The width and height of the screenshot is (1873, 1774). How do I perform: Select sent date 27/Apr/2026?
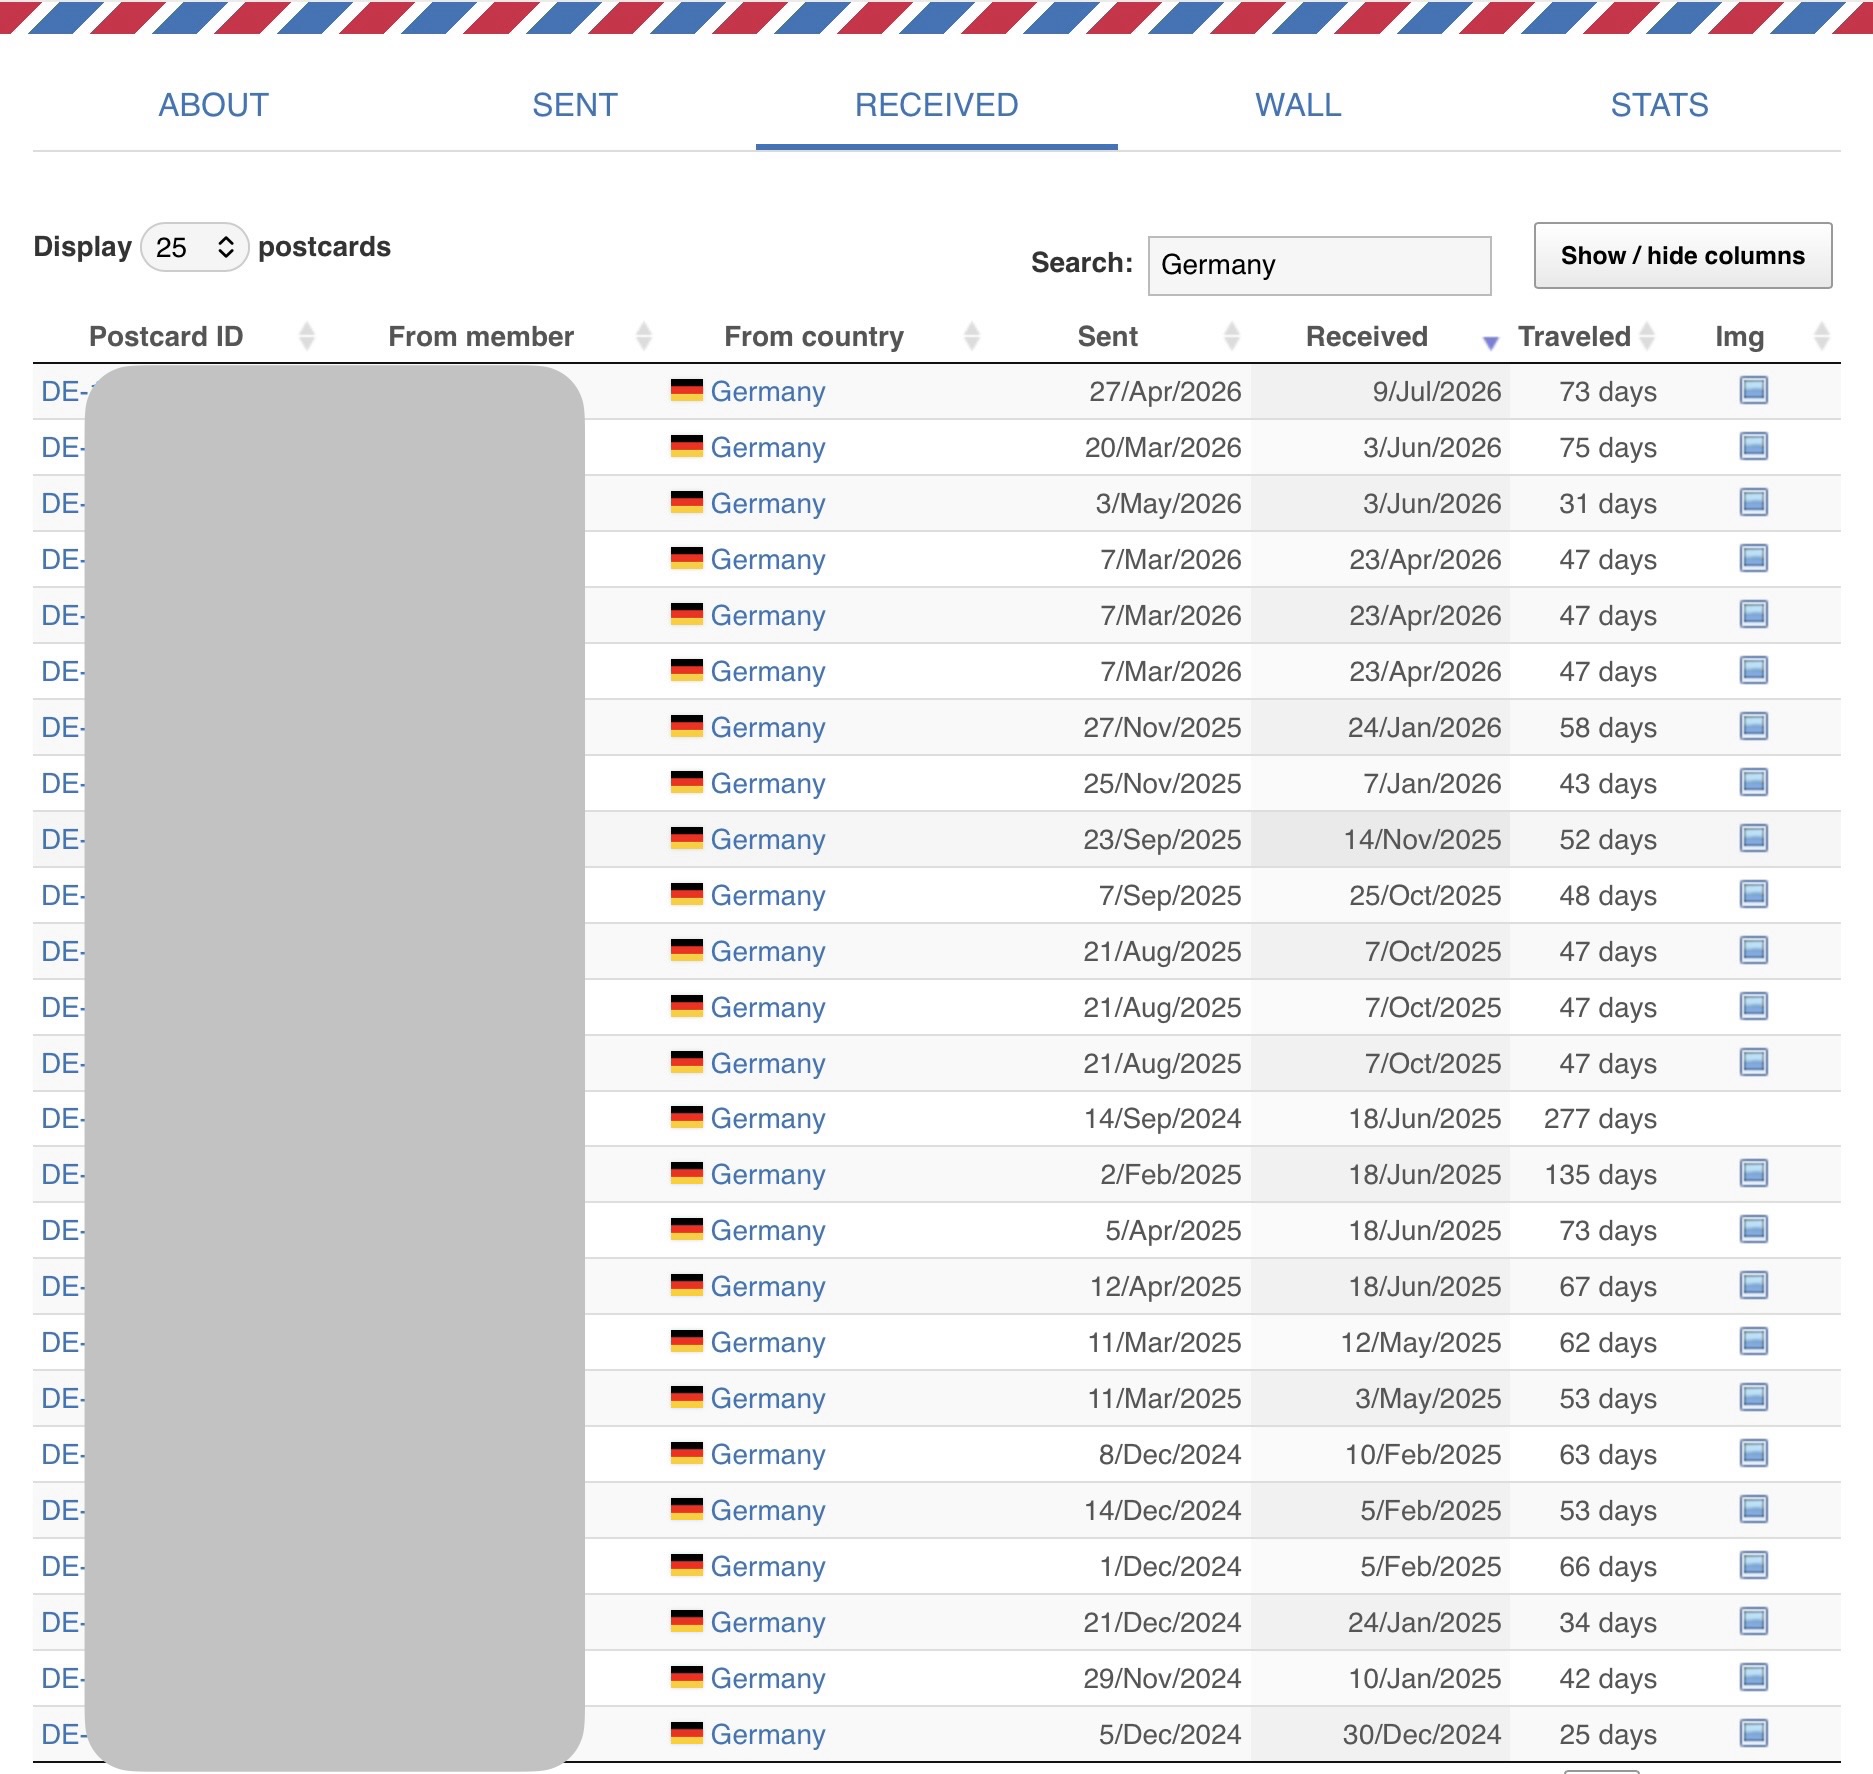tap(1165, 391)
